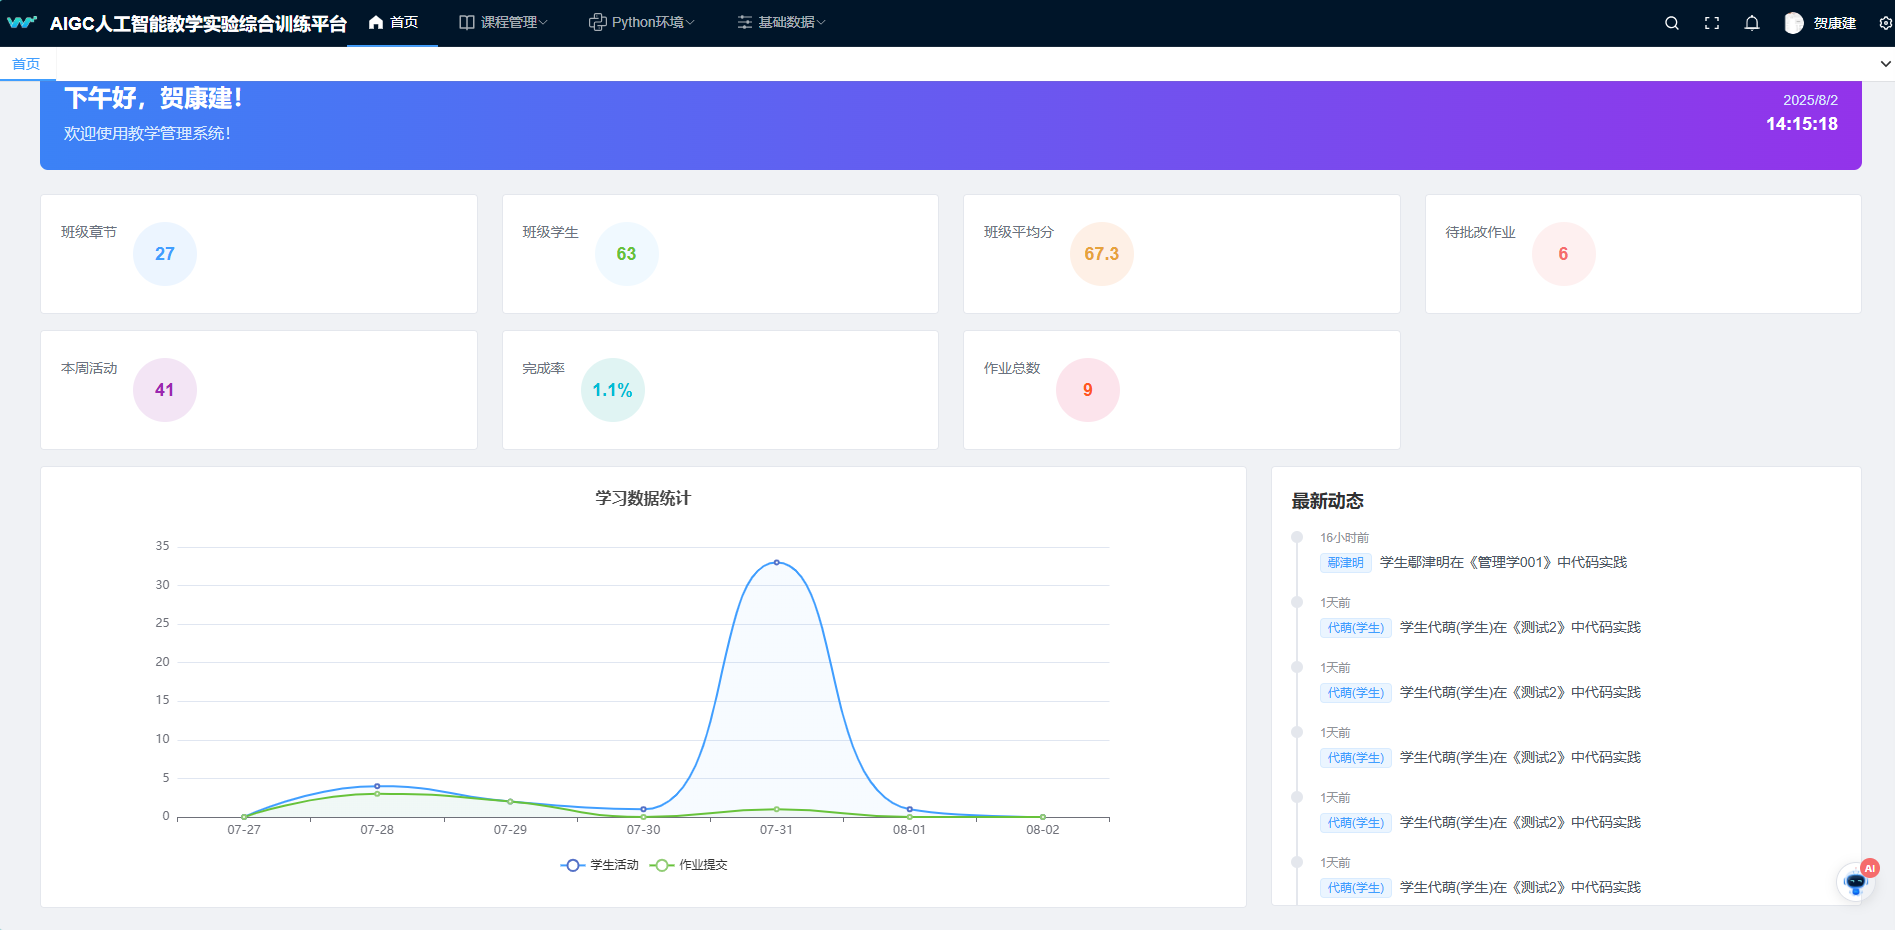Image resolution: width=1895 pixels, height=930 pixels.
Task: Click the platform logo icon
Action: pos(22,22)
